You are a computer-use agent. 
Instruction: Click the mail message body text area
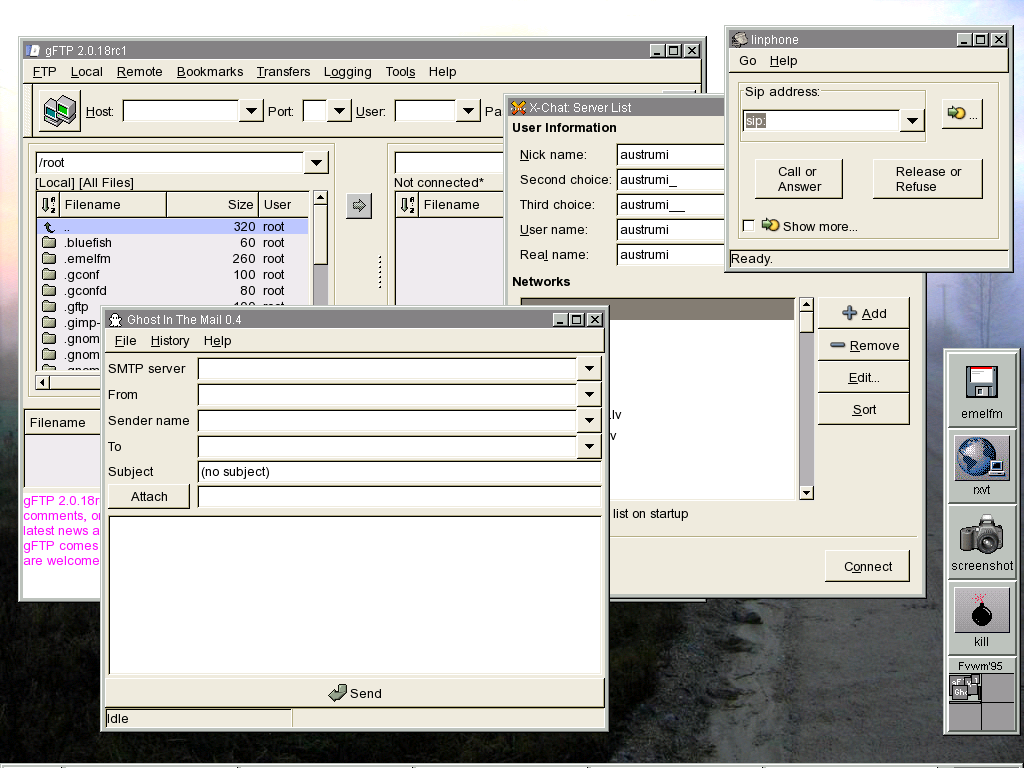pyautogui.click(x=355, y=595)
